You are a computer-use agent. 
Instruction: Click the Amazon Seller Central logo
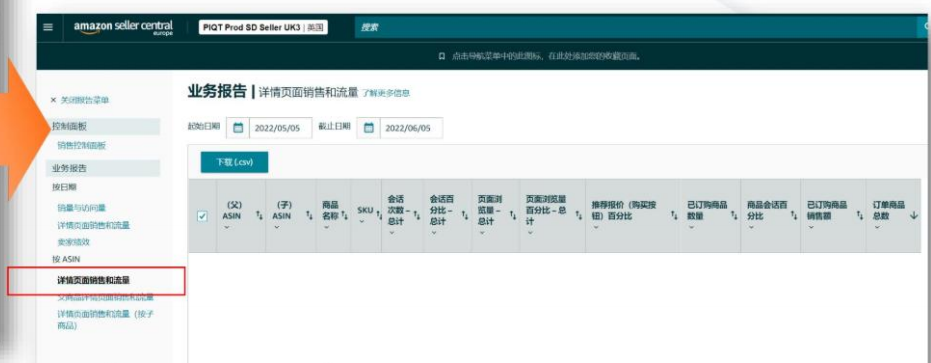point(124,28)
